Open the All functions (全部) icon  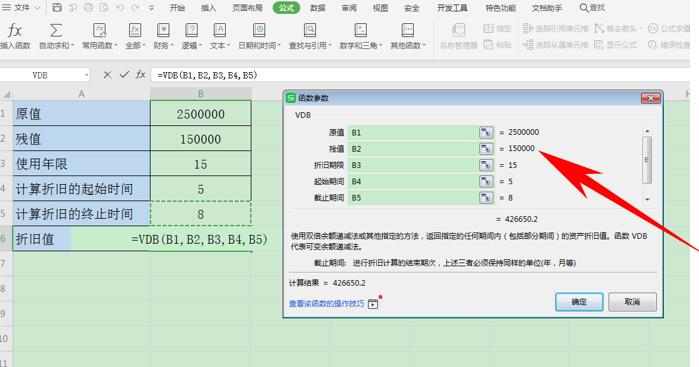click(x=135, y=30)
